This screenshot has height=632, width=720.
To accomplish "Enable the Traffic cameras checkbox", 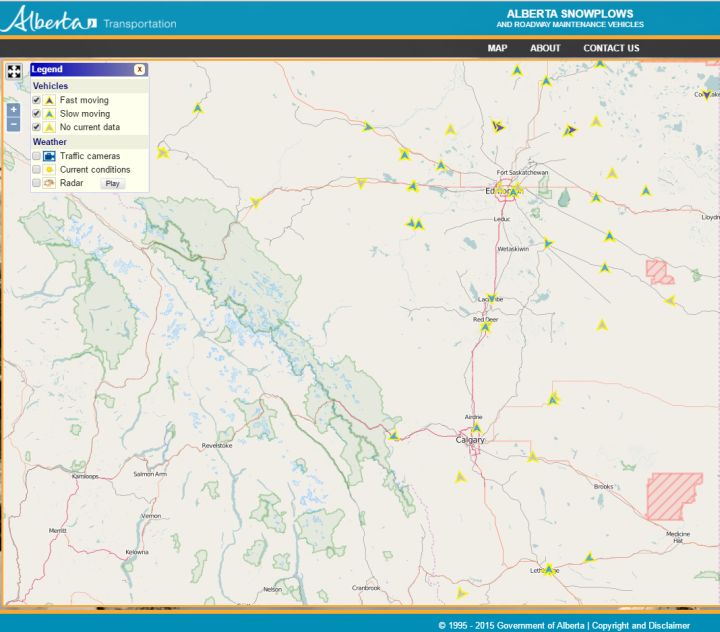I will pos(36,156).
